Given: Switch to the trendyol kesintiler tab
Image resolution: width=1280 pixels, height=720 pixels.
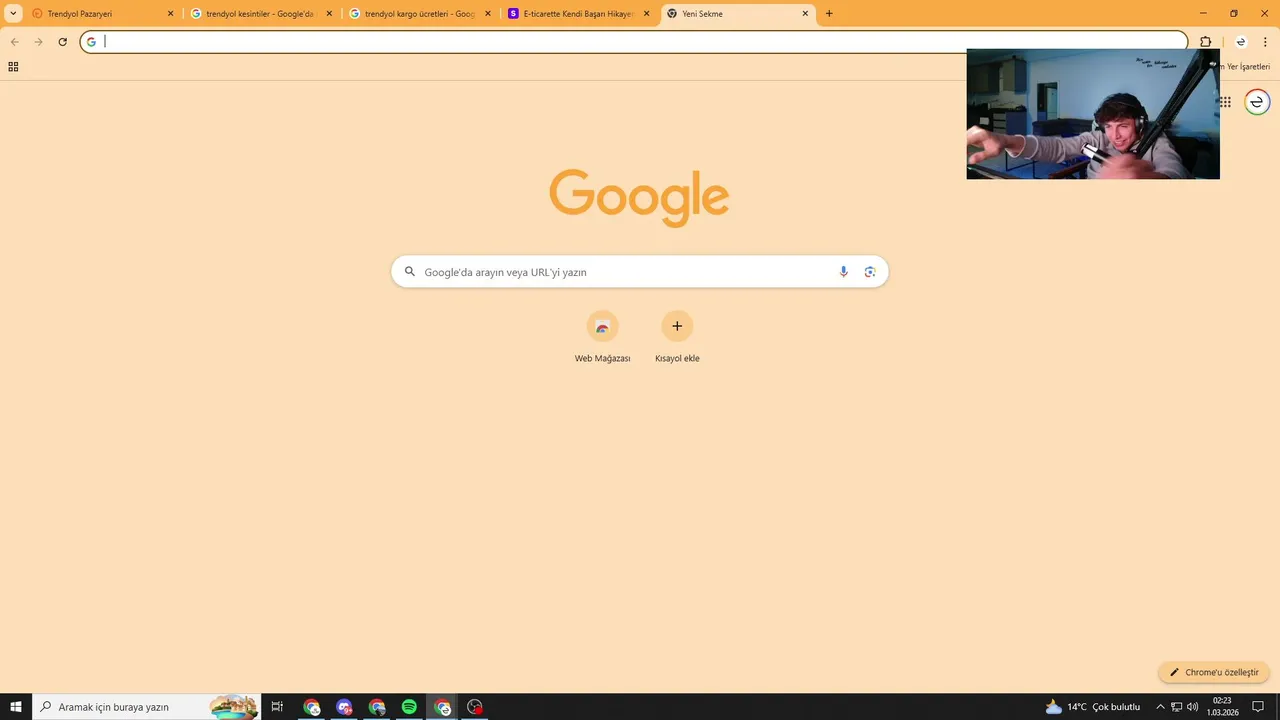Looking at the screenshot, I should pos(260,14).
